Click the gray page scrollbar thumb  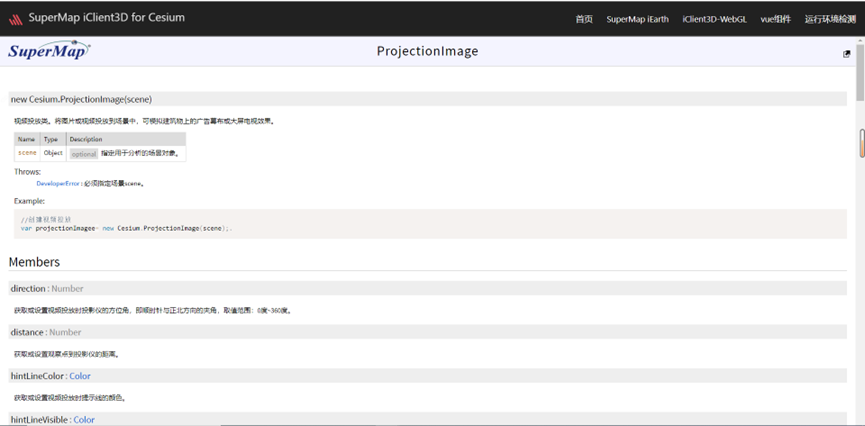click(860, 72)
